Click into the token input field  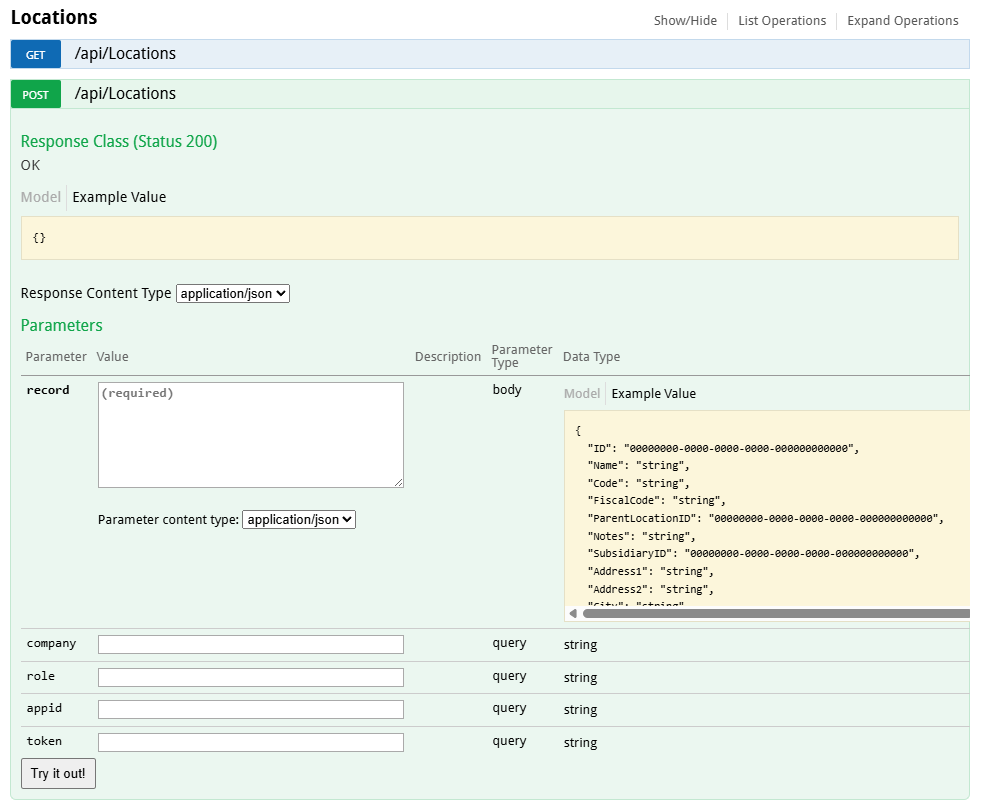(250, 743)
